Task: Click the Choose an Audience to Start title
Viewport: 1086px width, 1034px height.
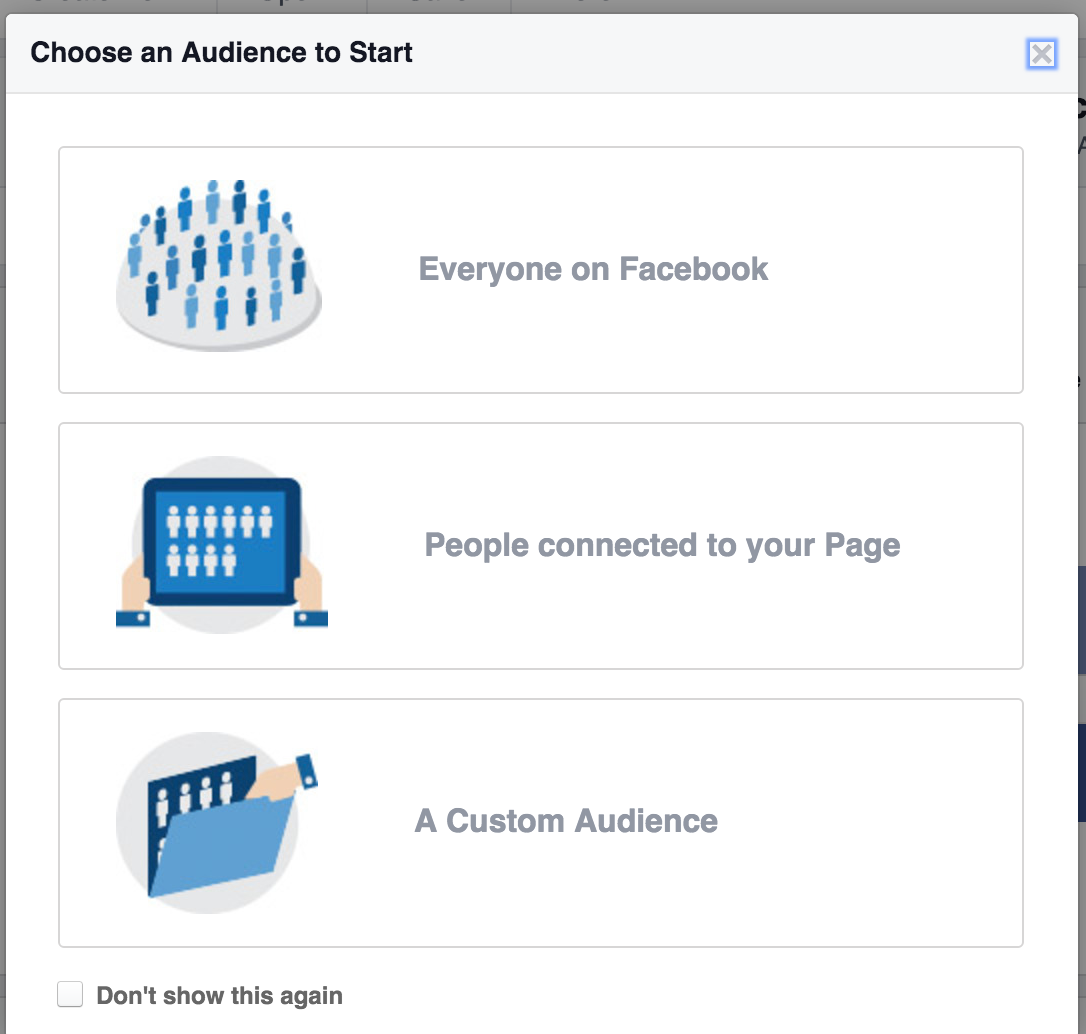Action: tap(221, 53)
